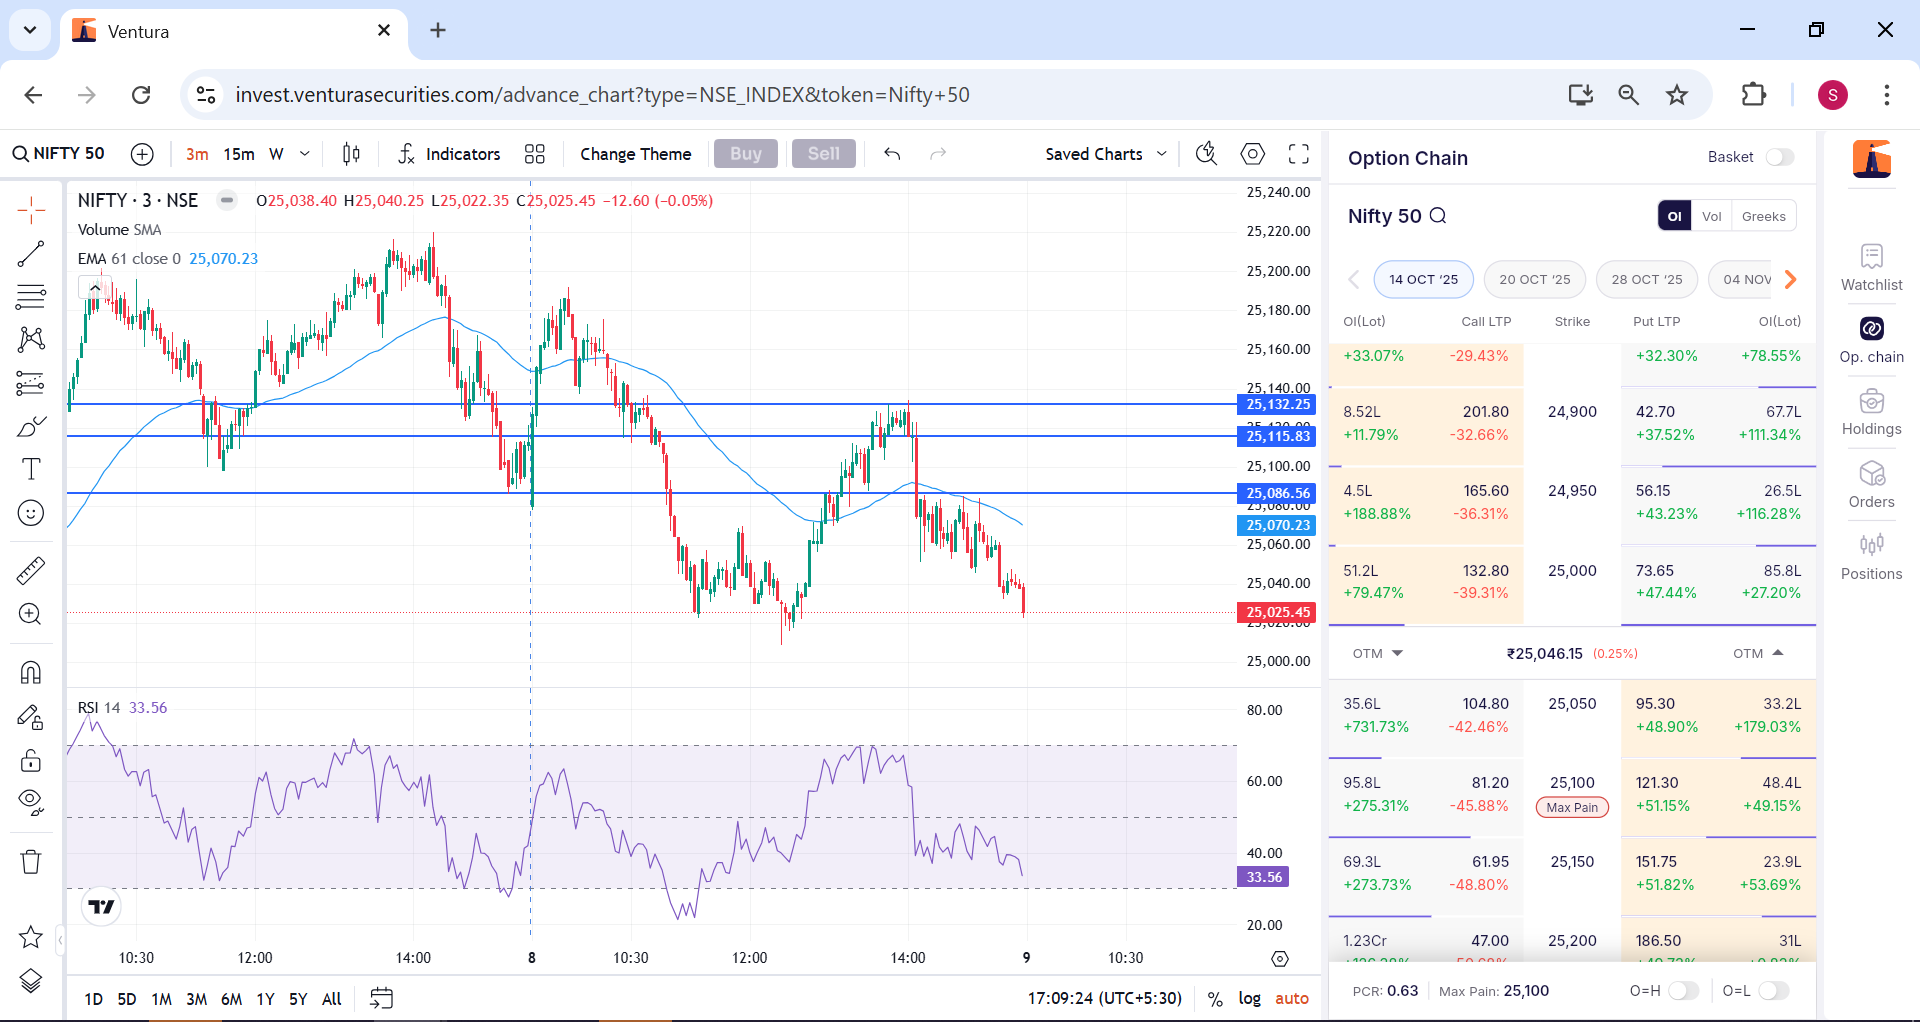This screenshot has width=1920, height=1022.
Task: Select the trend line drawing tool
Action: point(31,254)
